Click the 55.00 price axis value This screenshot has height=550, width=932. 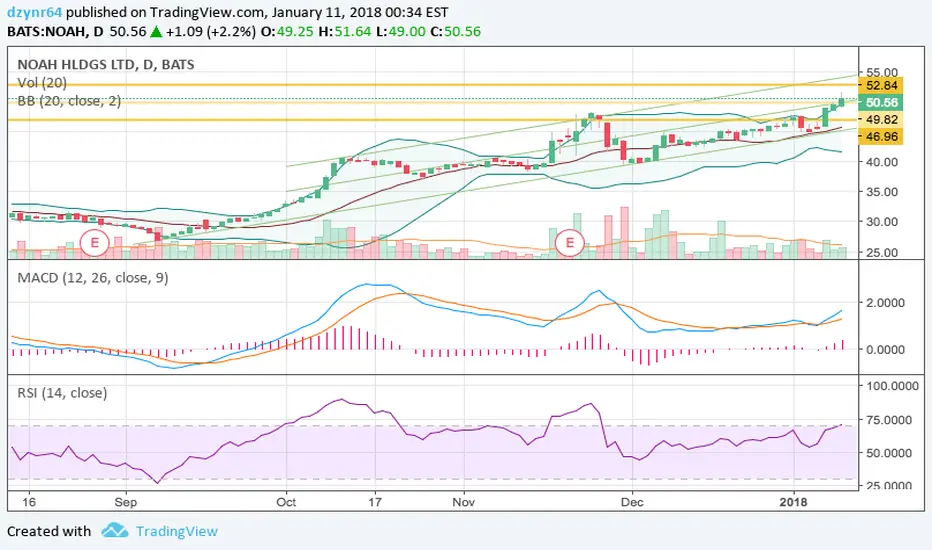pos(882,73)
